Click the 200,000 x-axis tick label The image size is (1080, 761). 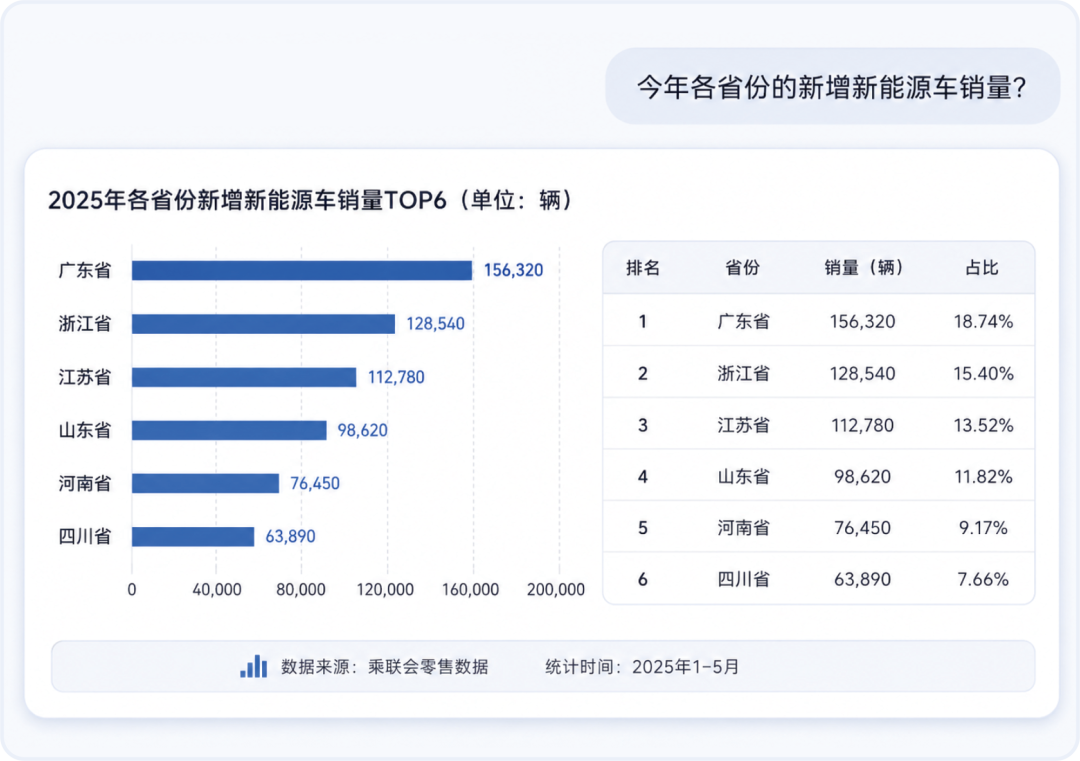point(556,590)
